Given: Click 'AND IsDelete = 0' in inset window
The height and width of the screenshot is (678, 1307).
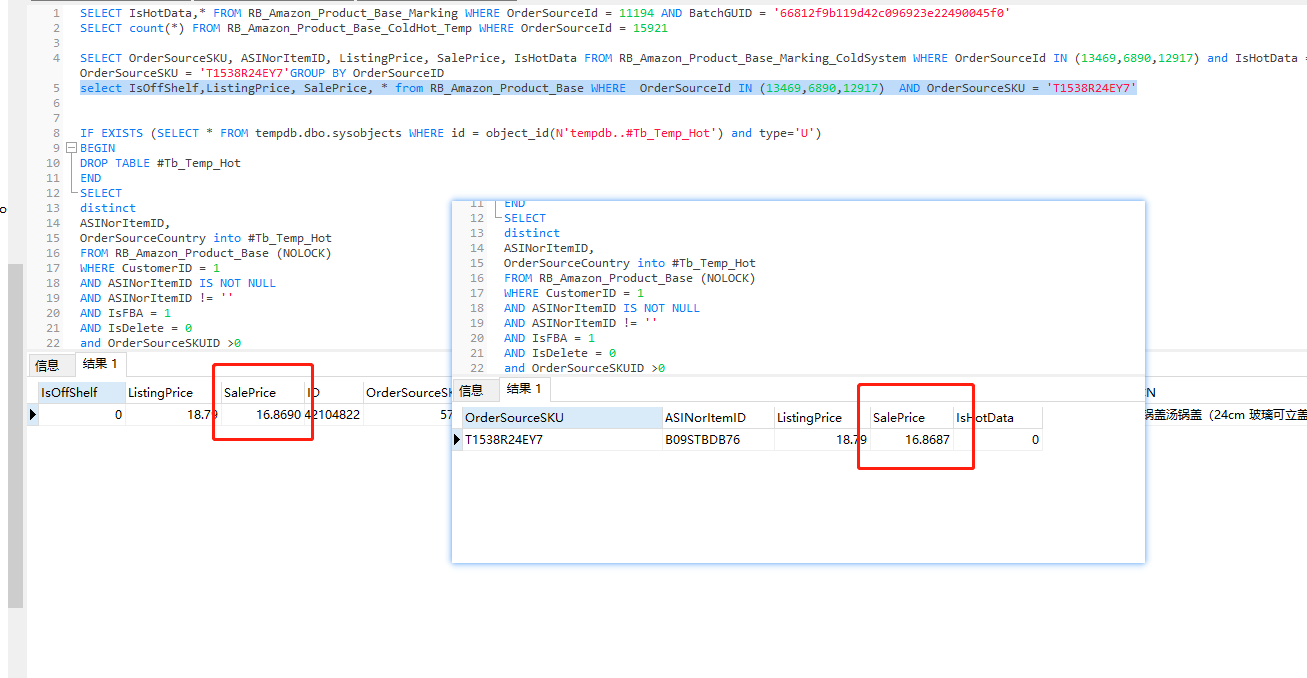Looking at the screenshot, I should [560, 353].
